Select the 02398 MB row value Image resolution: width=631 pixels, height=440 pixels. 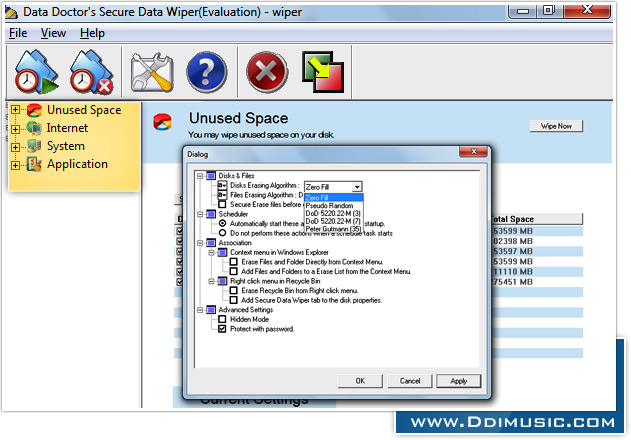click(513, 241)
